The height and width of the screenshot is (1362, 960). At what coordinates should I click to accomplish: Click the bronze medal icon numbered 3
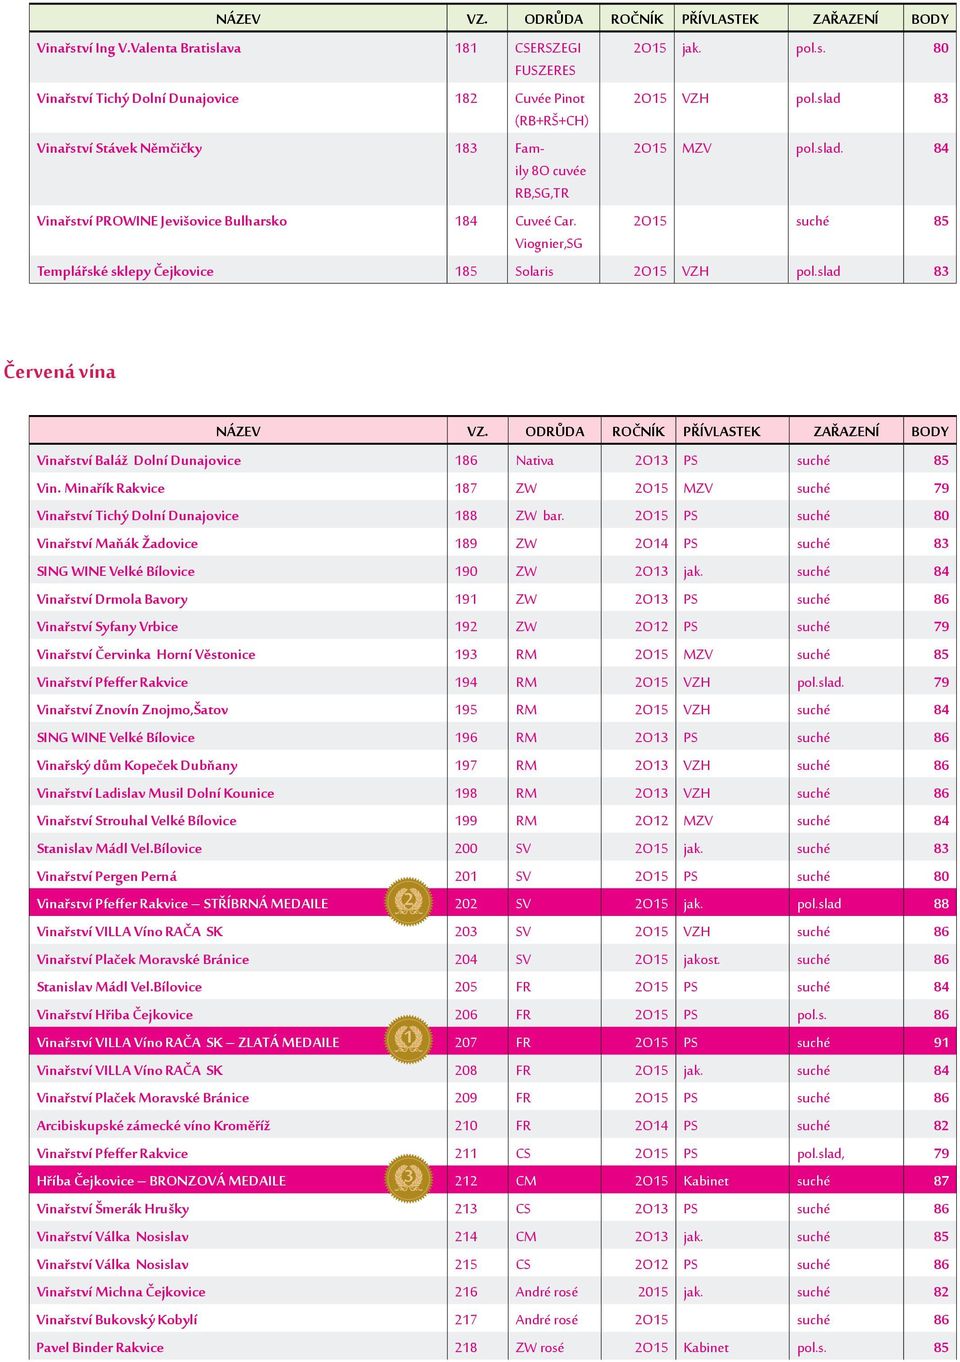(408, 1178)
